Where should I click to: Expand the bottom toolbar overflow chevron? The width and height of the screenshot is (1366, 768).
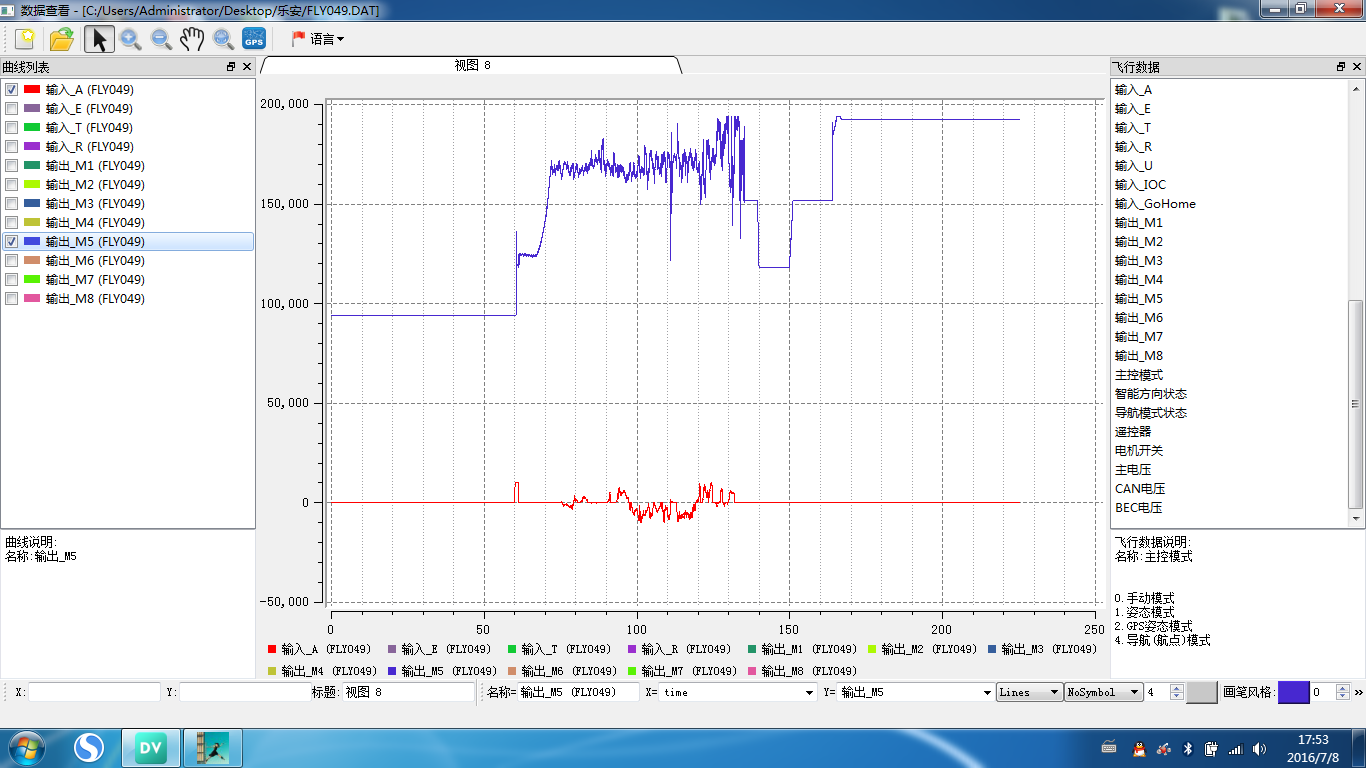pos(1359,692)
